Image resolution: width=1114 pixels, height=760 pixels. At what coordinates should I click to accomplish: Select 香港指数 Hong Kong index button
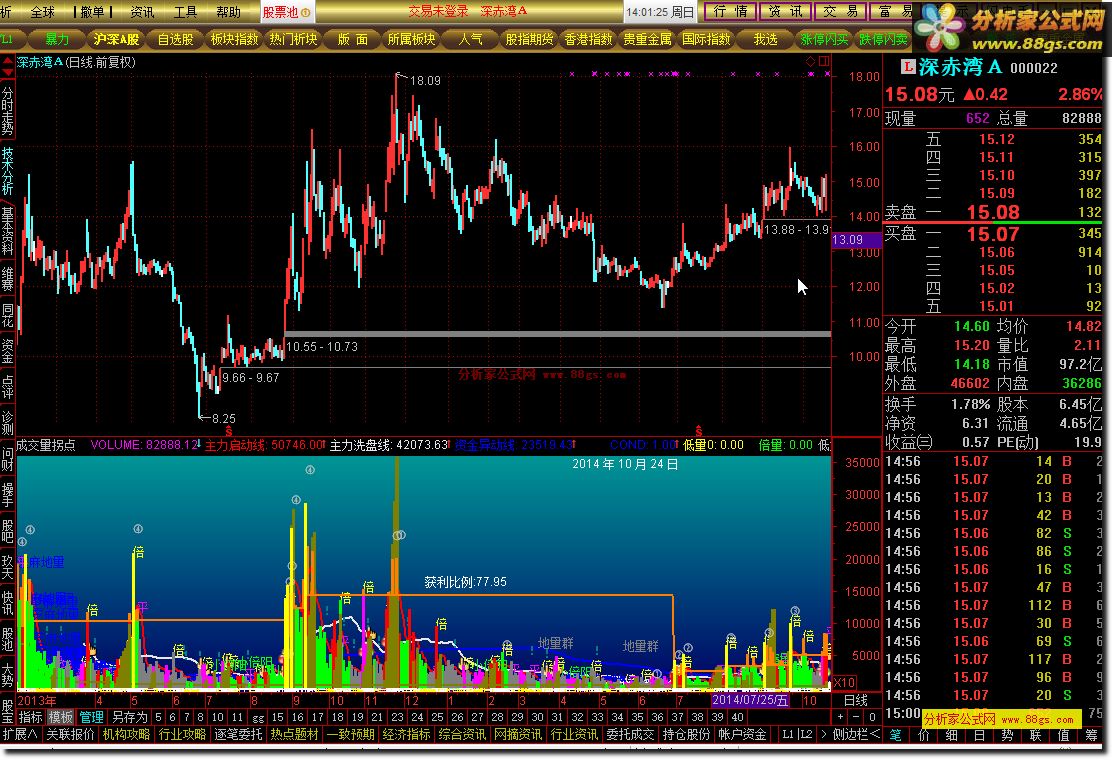pos(588,40)
